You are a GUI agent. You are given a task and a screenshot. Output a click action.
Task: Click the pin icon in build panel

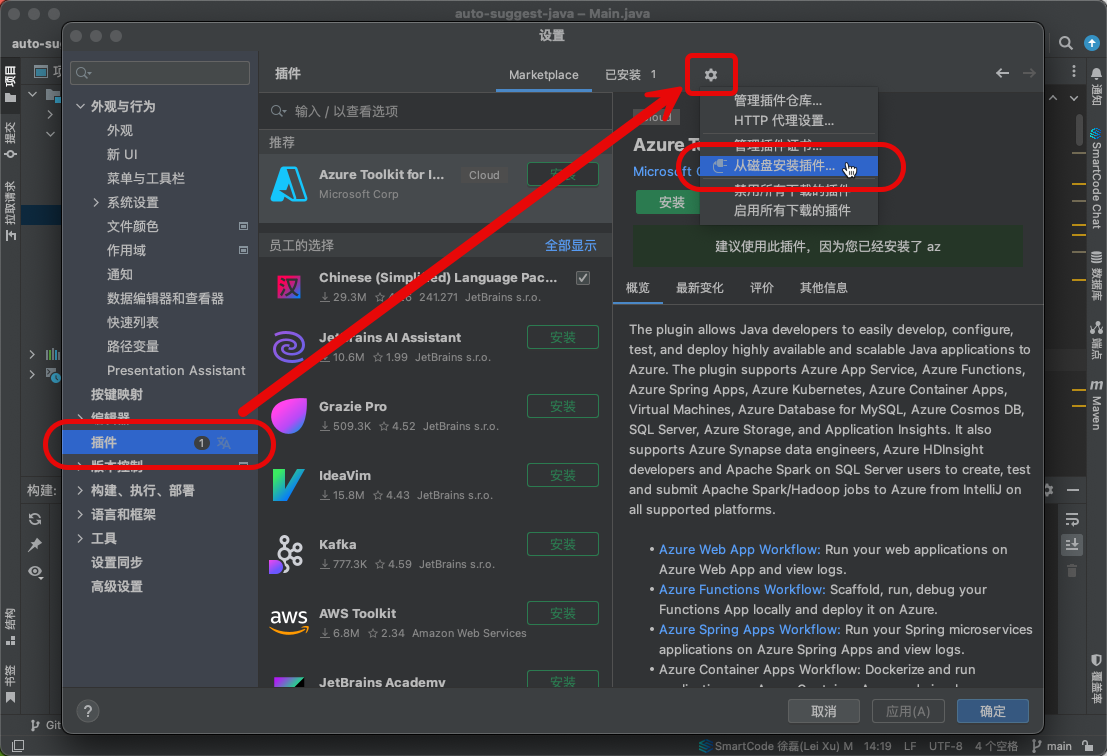click(x=35, y=545)
